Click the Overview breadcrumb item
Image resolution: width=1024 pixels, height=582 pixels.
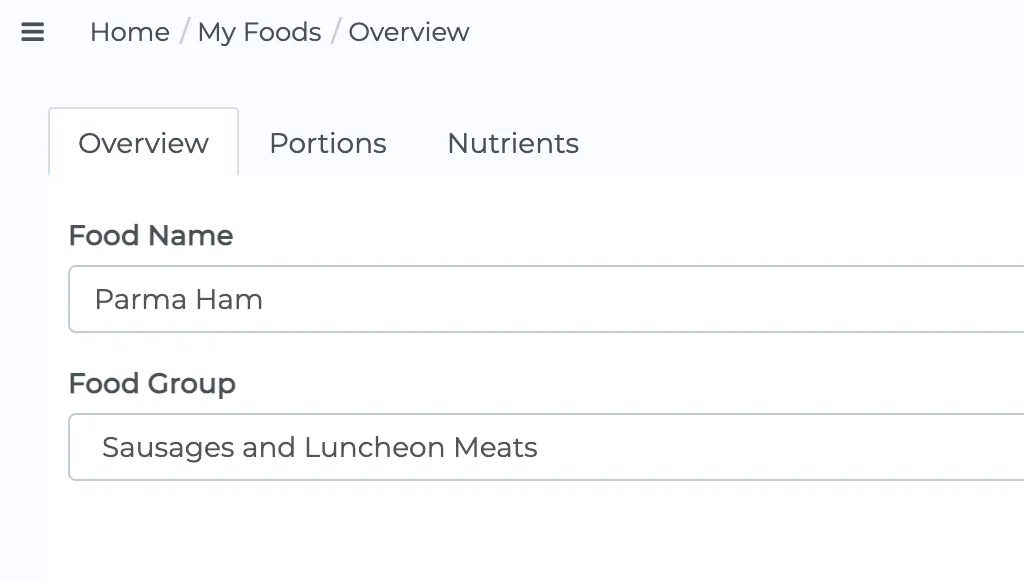[x=409, y=32]
